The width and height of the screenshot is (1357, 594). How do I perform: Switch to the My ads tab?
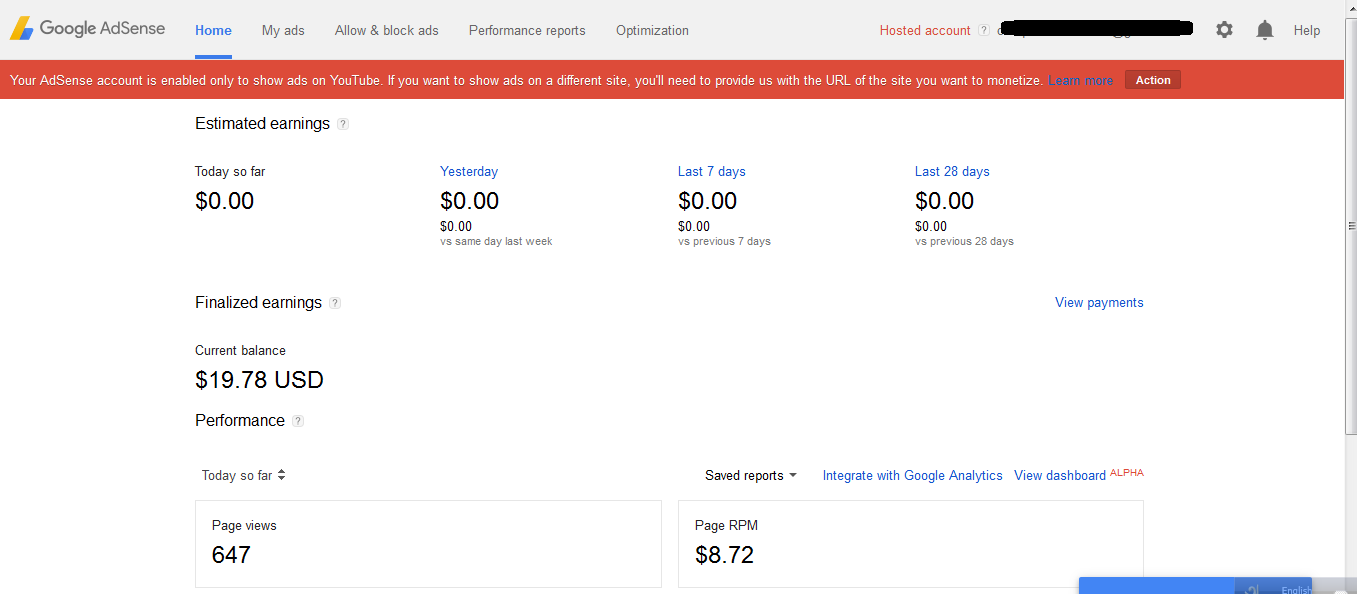[283, 31]
